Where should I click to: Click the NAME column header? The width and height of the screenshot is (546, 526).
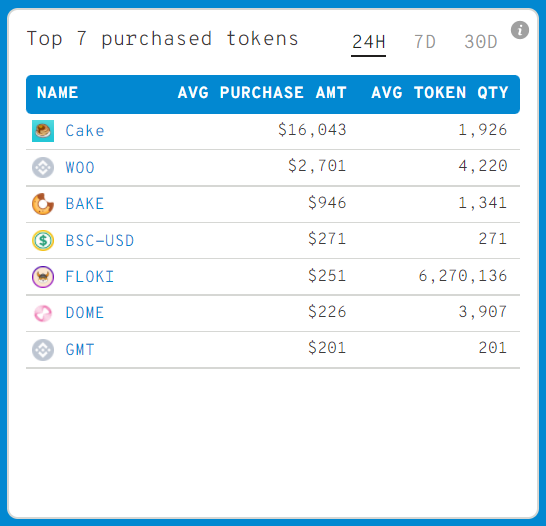click(57, 93)
